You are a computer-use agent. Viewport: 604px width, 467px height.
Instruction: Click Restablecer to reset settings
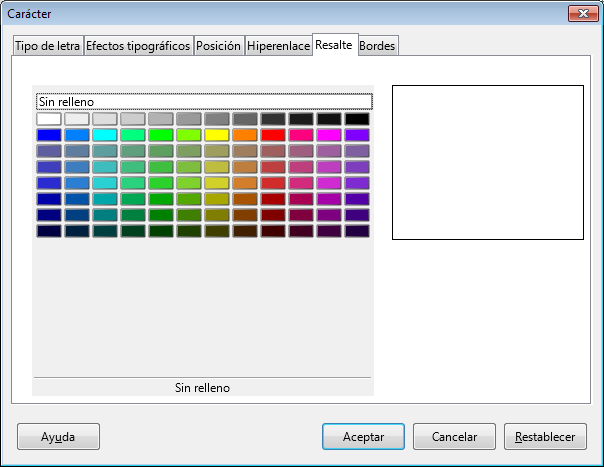click(544, 437)
